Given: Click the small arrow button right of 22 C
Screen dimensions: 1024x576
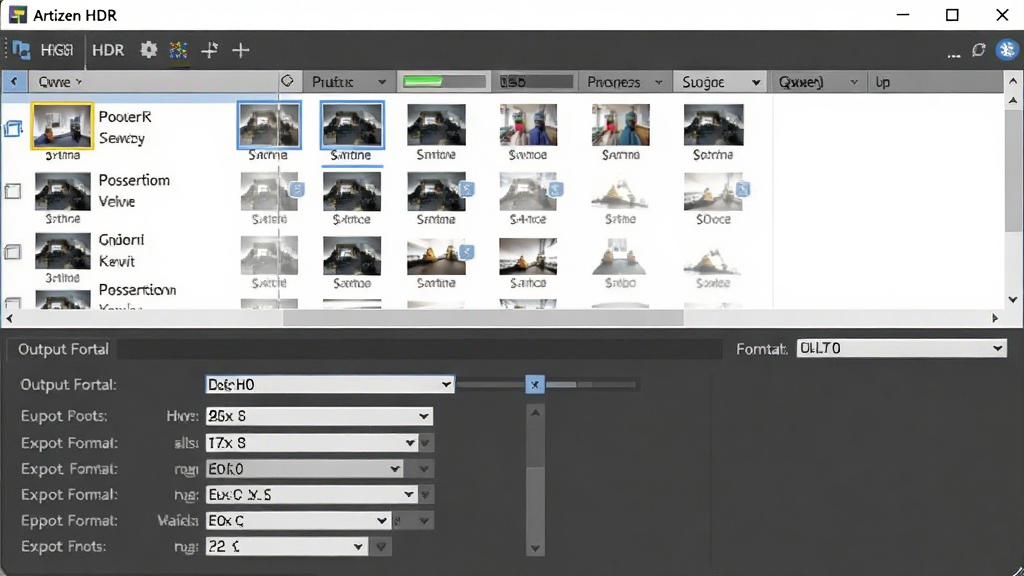Looking at the screenshot, I should point(381,547).
